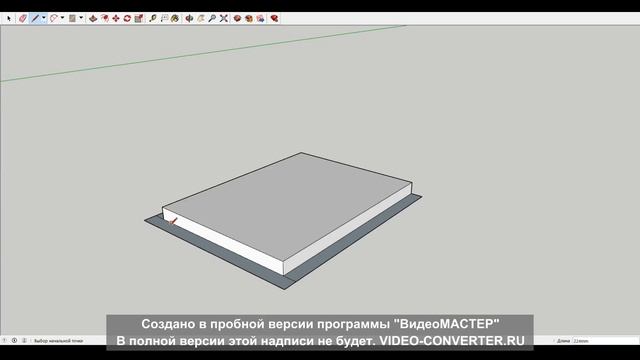Choose the Zoom magnifier tool
This screenshot has height=360, width=640.
point(212,18)
